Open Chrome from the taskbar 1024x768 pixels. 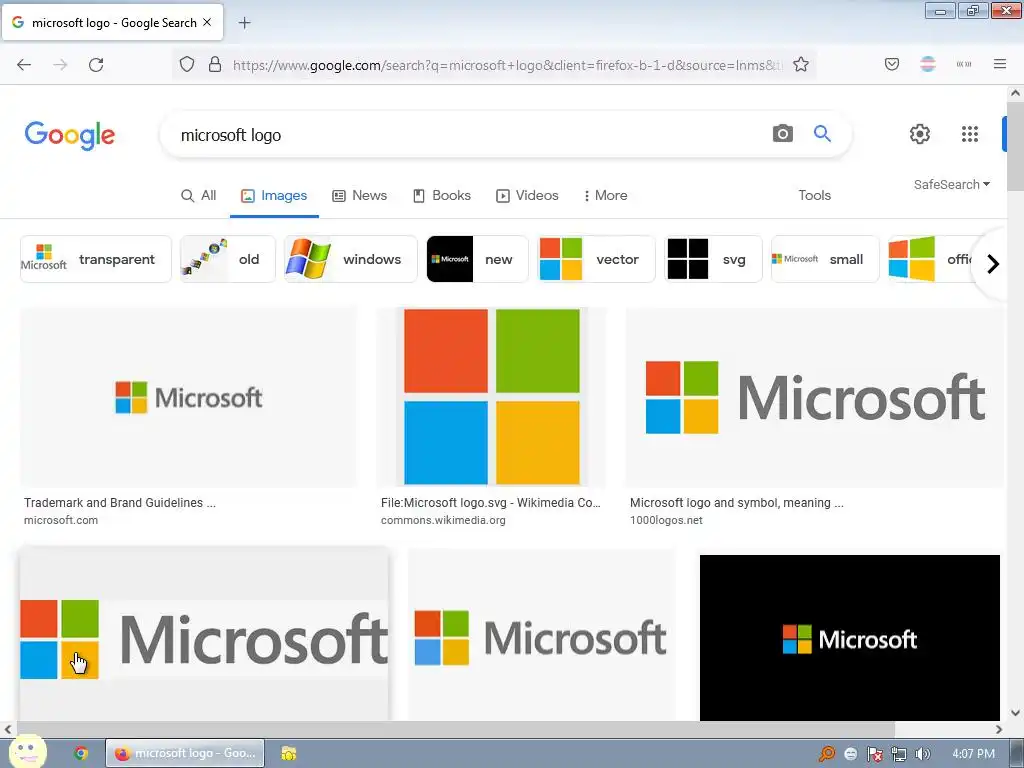coord(81,753)
